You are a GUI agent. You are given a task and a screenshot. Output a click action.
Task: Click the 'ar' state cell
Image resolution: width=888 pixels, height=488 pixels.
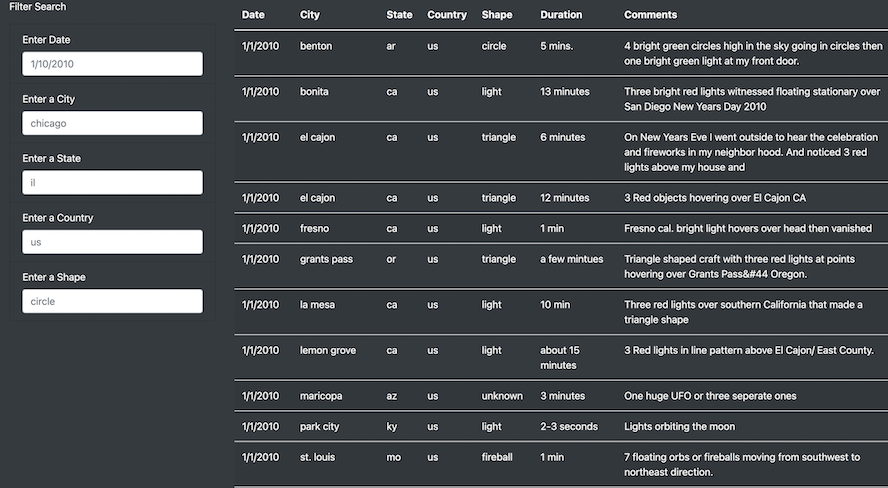391,46
